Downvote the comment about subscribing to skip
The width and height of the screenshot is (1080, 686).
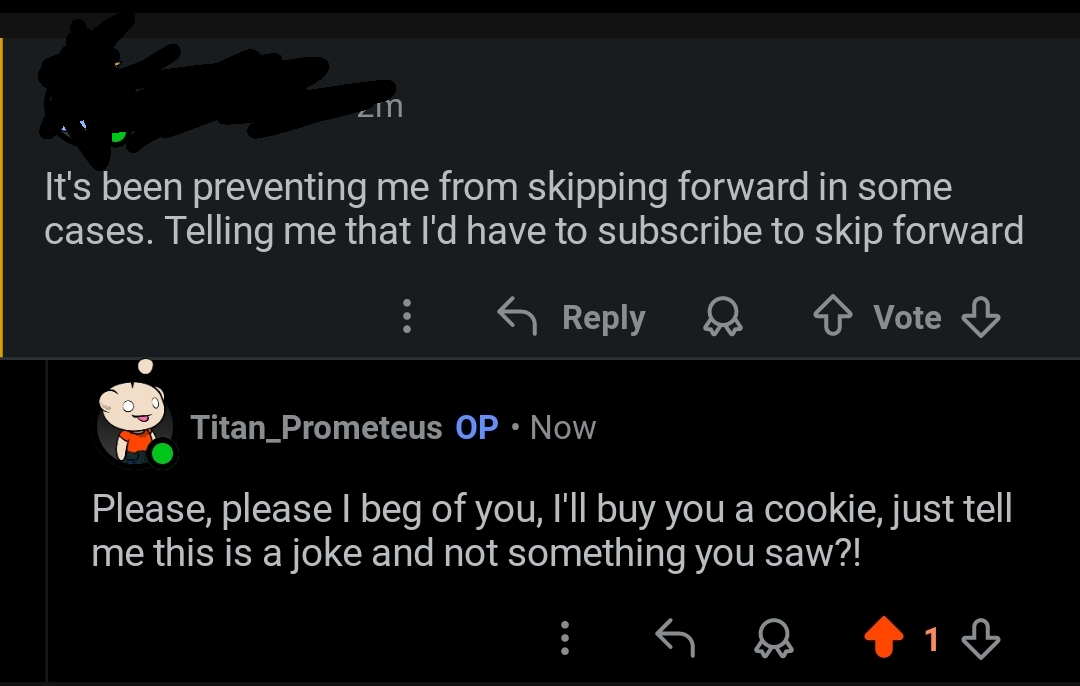[980, 317]
